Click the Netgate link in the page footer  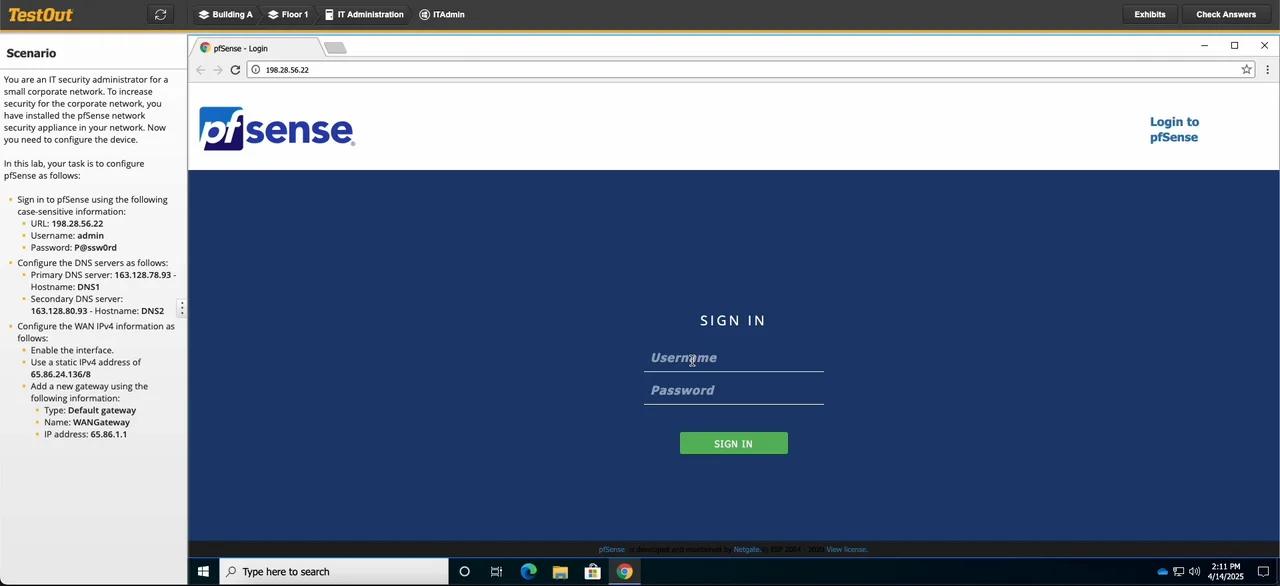click(x=746, y=549)
